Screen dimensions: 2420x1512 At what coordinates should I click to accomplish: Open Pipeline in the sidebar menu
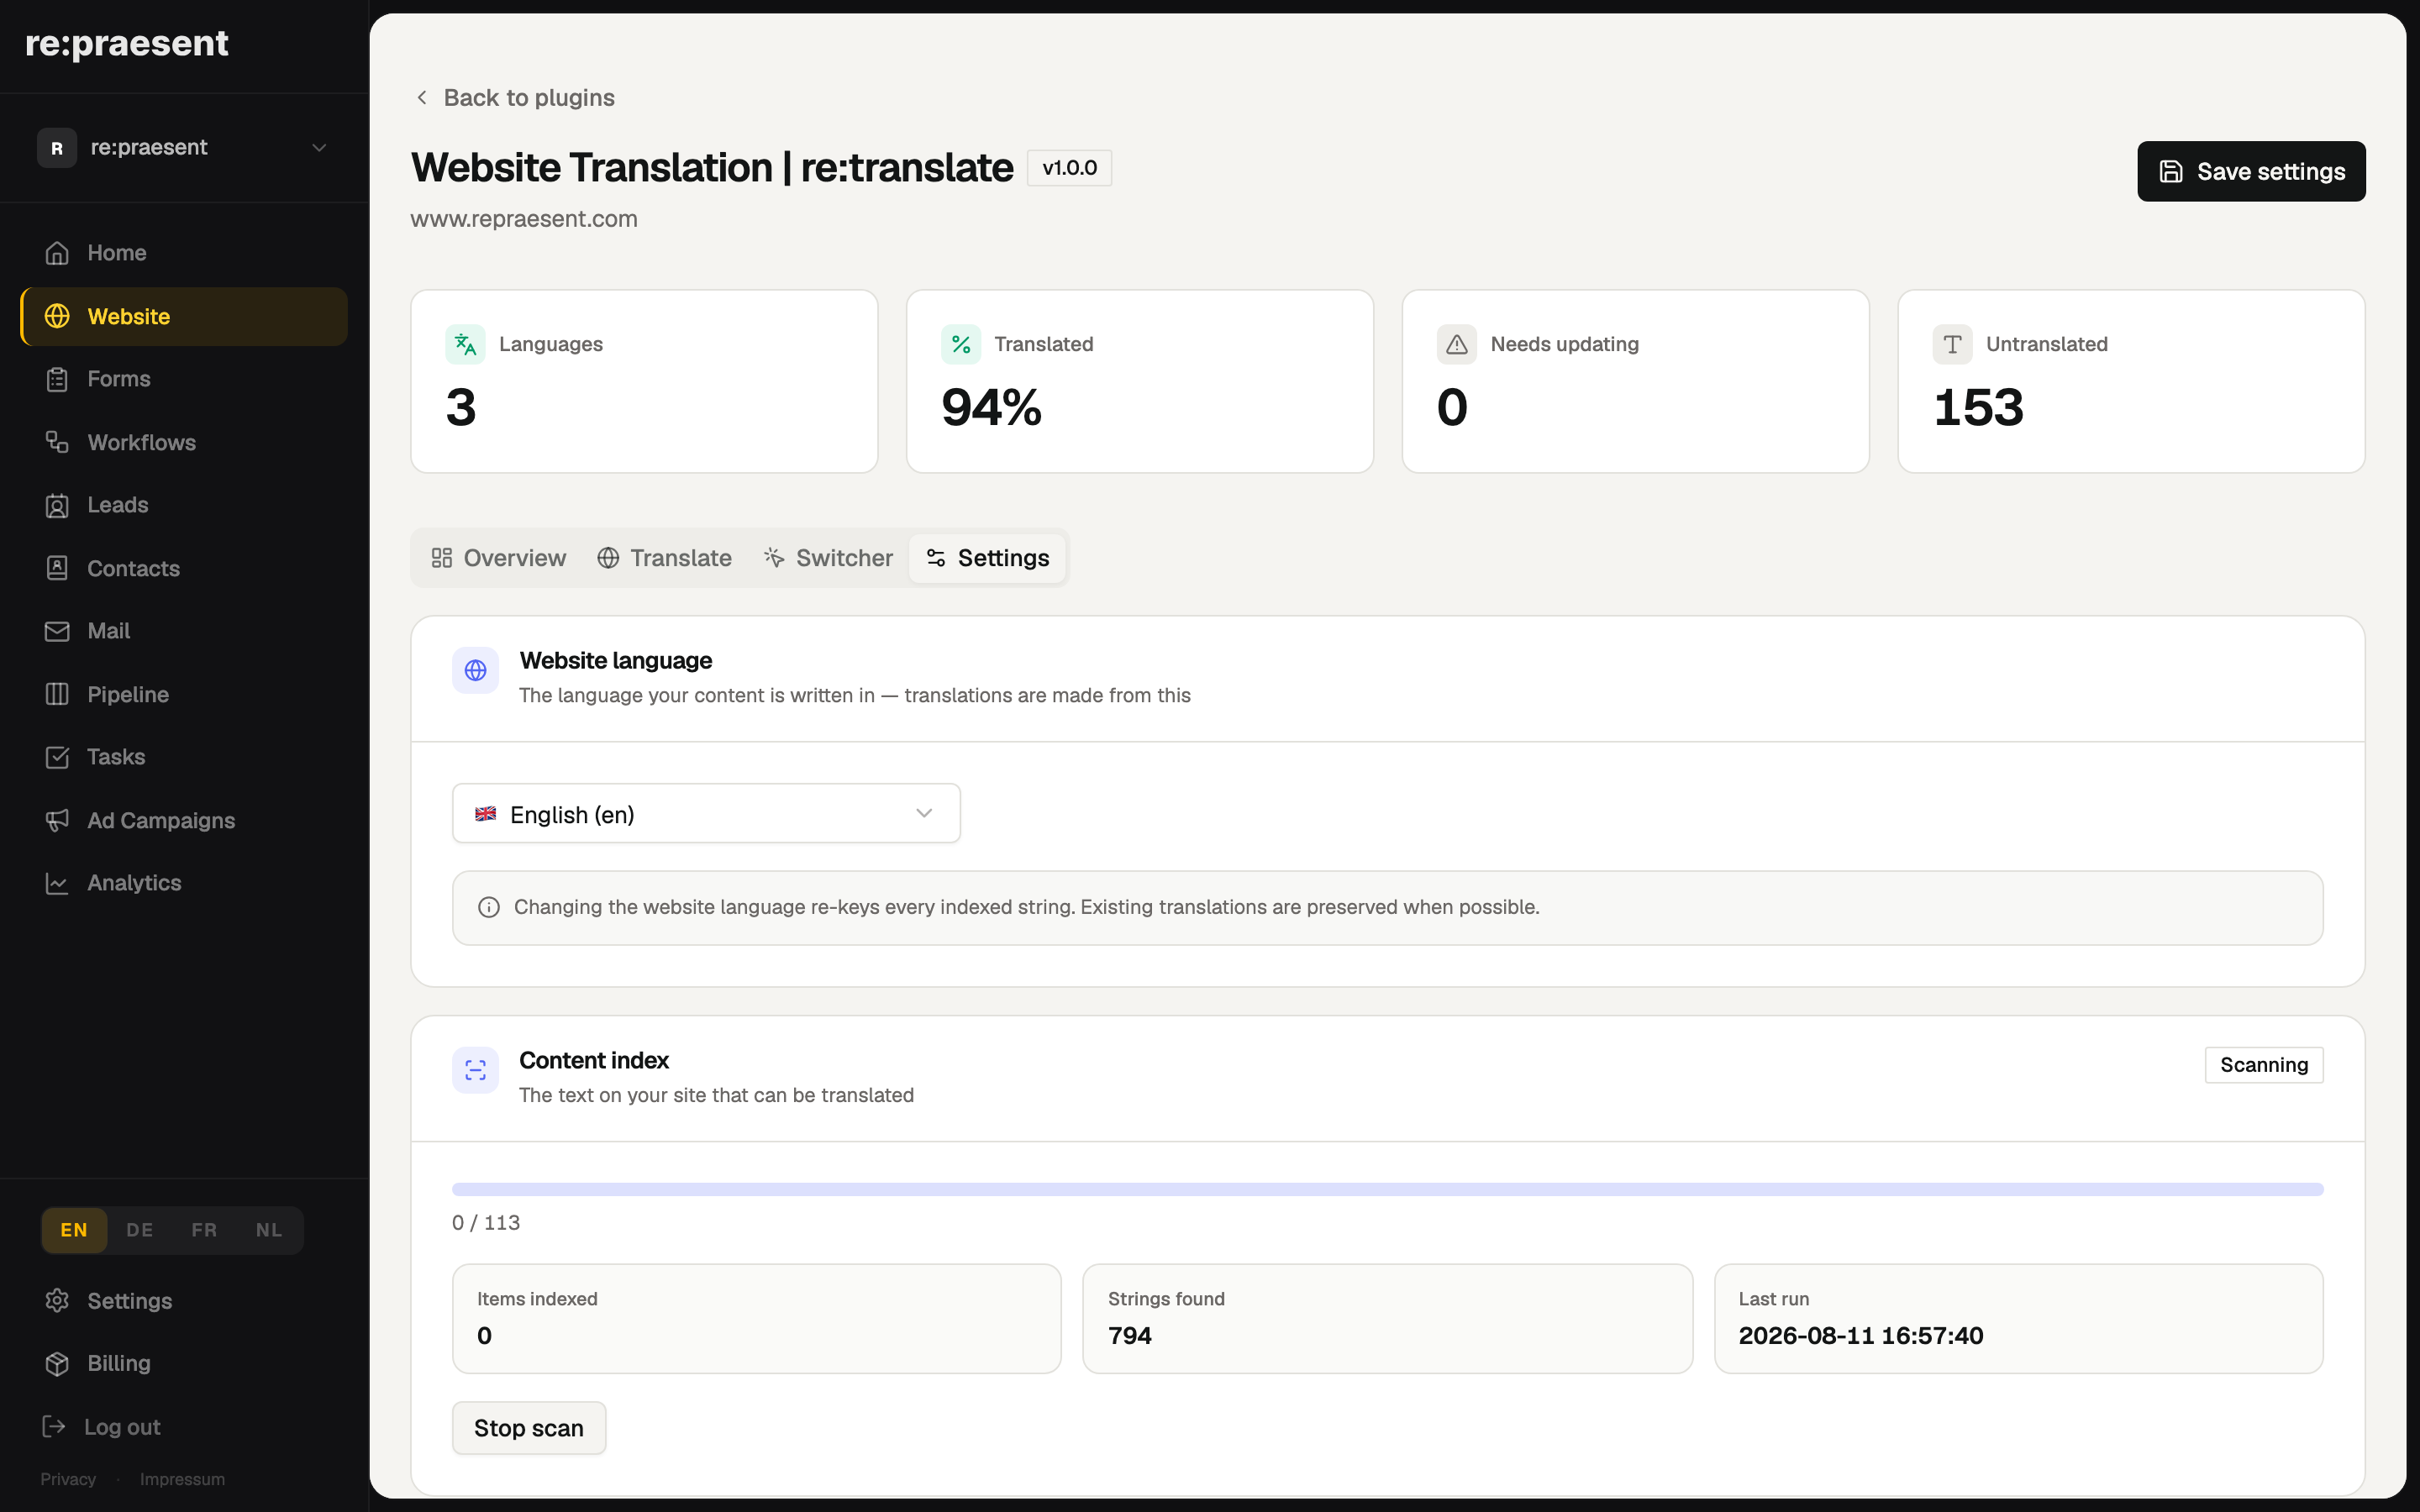(184, 694)
